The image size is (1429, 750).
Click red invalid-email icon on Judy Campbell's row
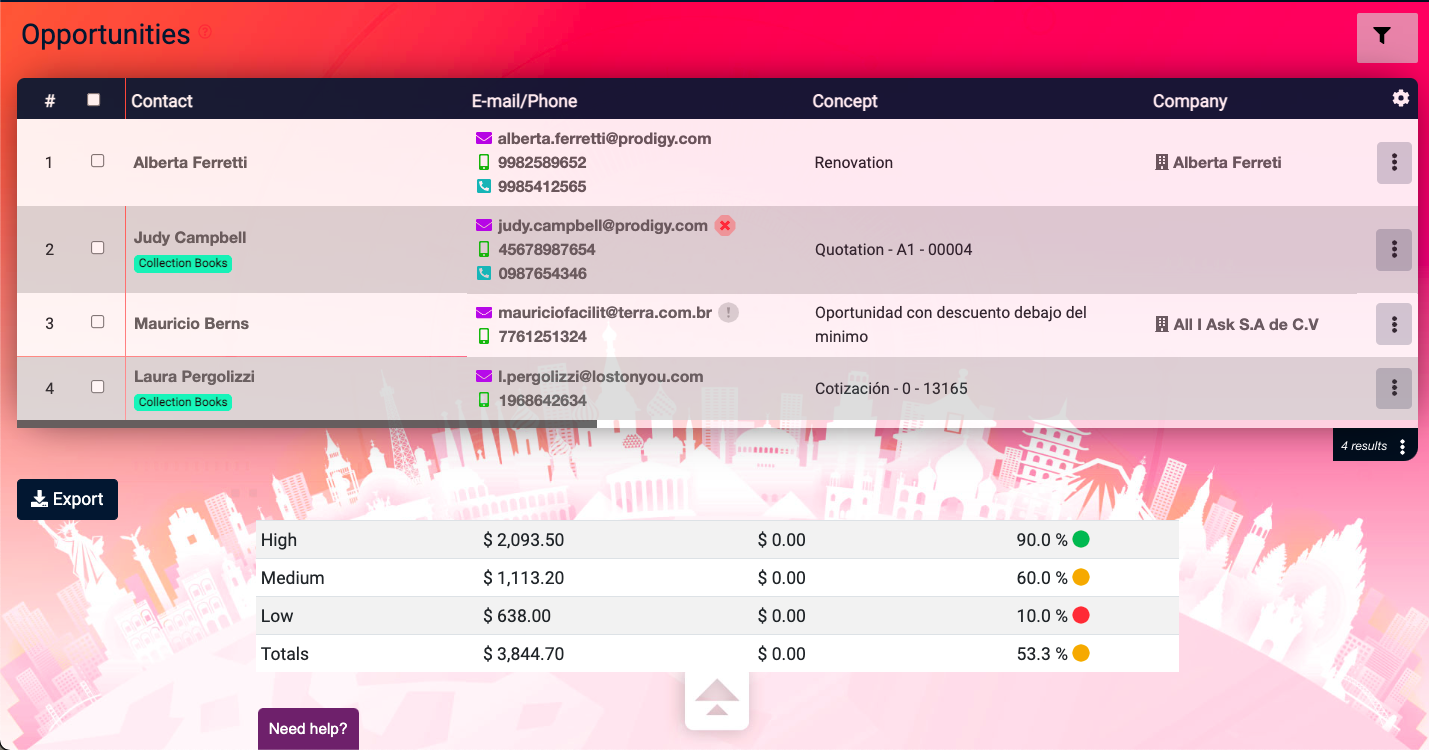coord(725,226)
